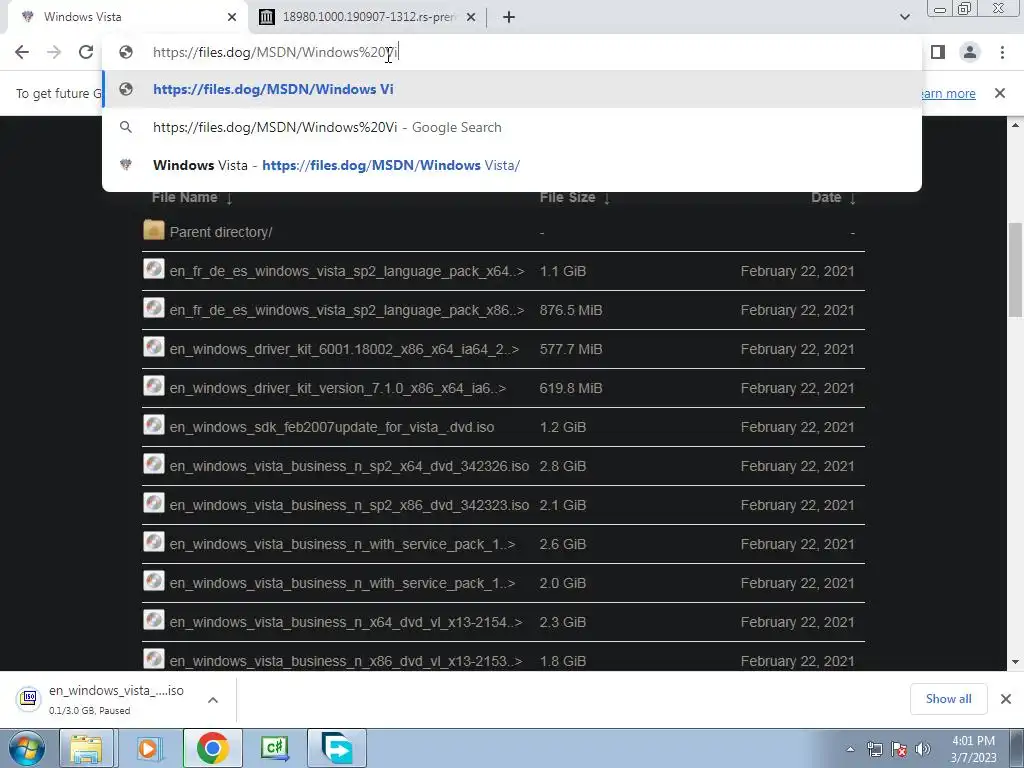The width and height of the screenshot is (1024, 768).
Task: Download the sp2_language_pack_x86 file
Action: pyautogui.click(x=347, y=310)
